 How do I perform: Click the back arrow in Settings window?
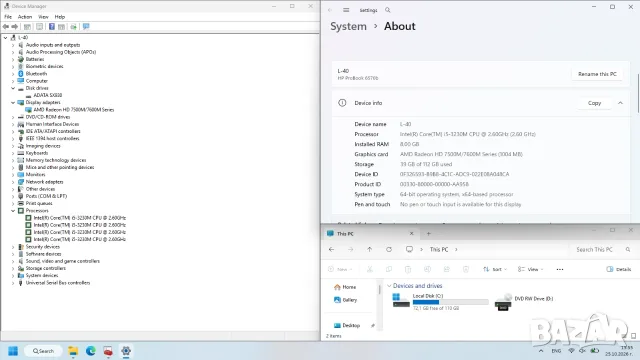point(330,10)
